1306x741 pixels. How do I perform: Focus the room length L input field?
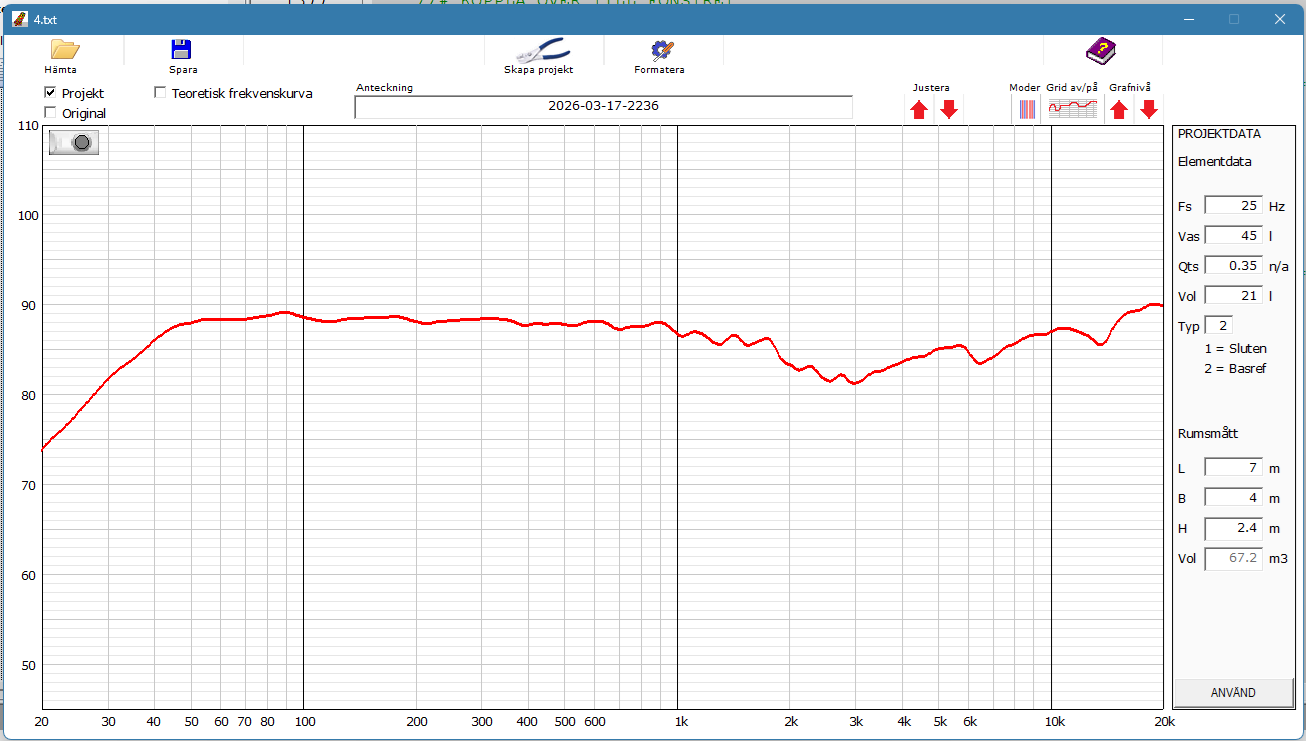1233,468
